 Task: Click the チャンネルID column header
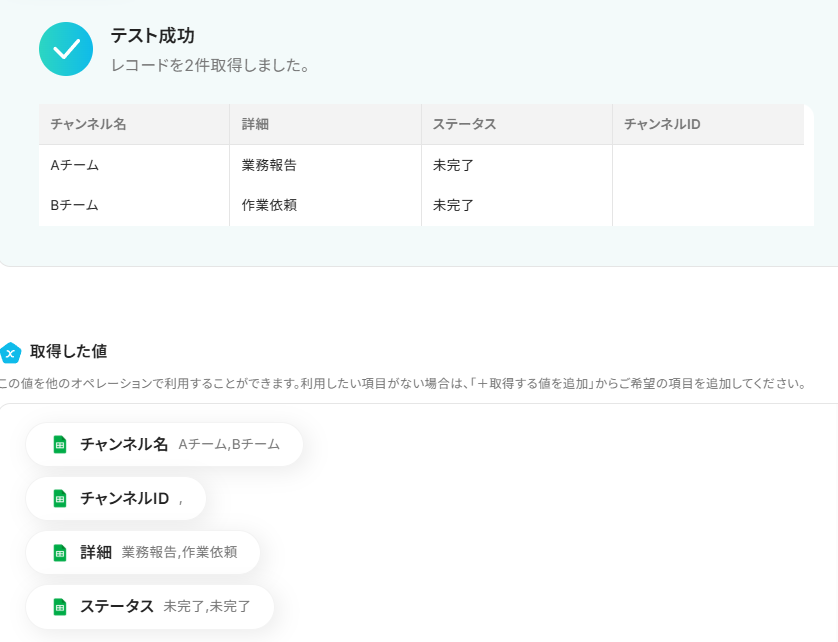[x=661, y=125]
